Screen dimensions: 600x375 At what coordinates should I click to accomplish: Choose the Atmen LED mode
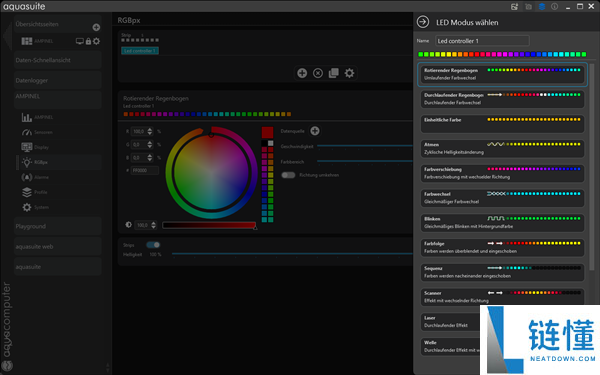(502, 148)
